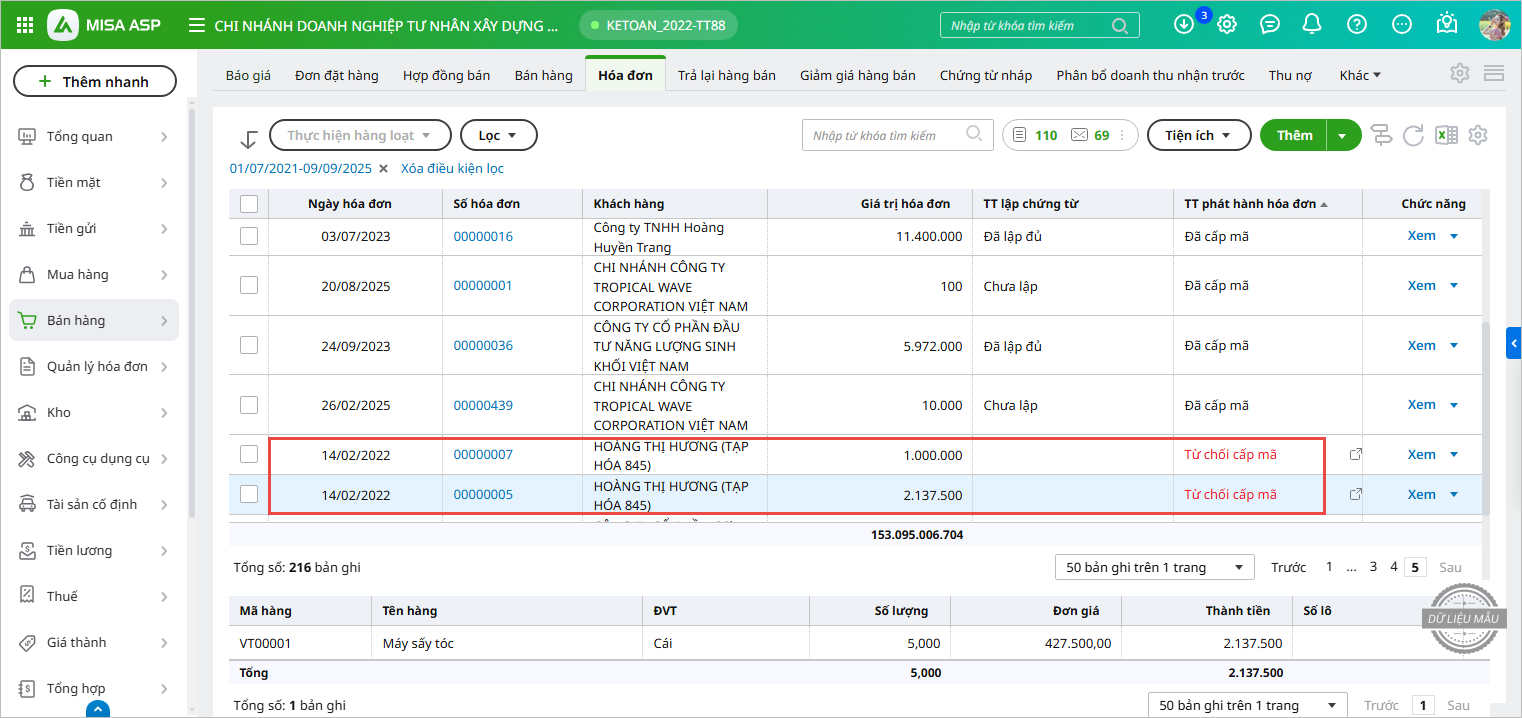Tick the select-all header checkbox
Viewport: 1522px width, 718px height.
pyautogui.click(x=249, y=204)
